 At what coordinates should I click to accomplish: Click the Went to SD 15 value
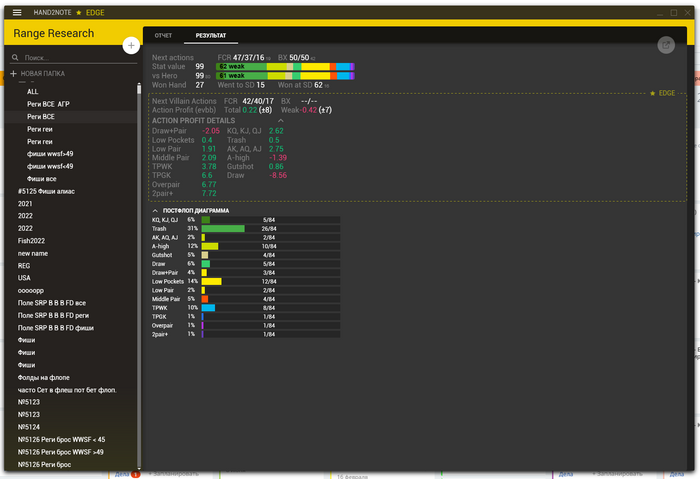tap(260, 85)
